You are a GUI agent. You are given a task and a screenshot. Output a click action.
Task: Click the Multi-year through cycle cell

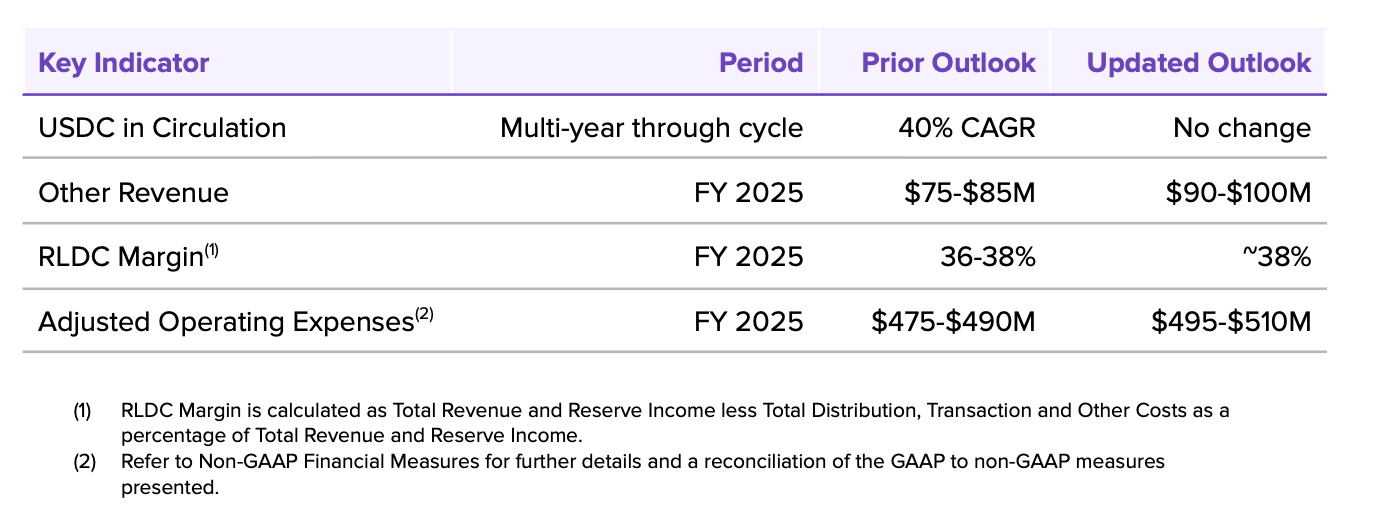652,128
